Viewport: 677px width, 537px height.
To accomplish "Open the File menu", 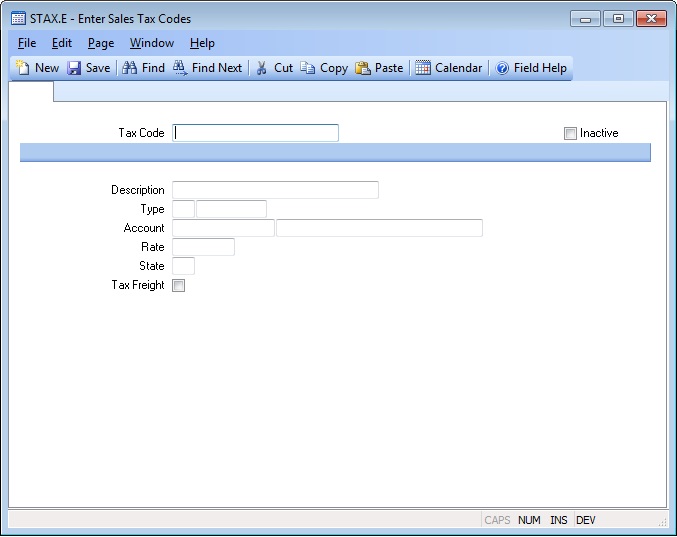I will click(27, 43).
